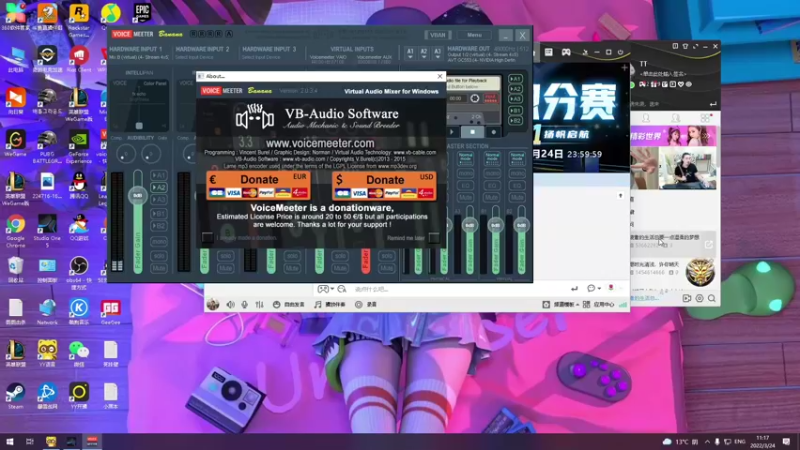Click the speaker volume icon in YY bar
The height and width of the screenshot is (450, 800).
point(231,305)
